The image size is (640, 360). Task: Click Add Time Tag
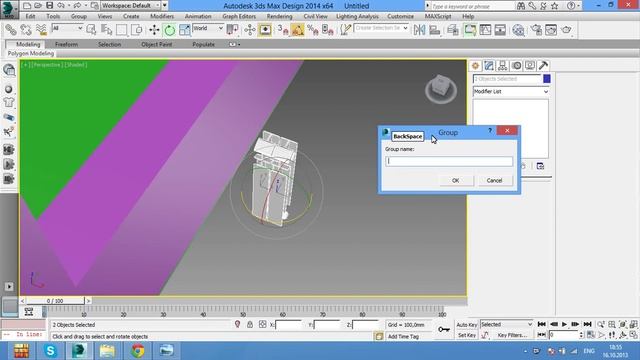[403, 336]
